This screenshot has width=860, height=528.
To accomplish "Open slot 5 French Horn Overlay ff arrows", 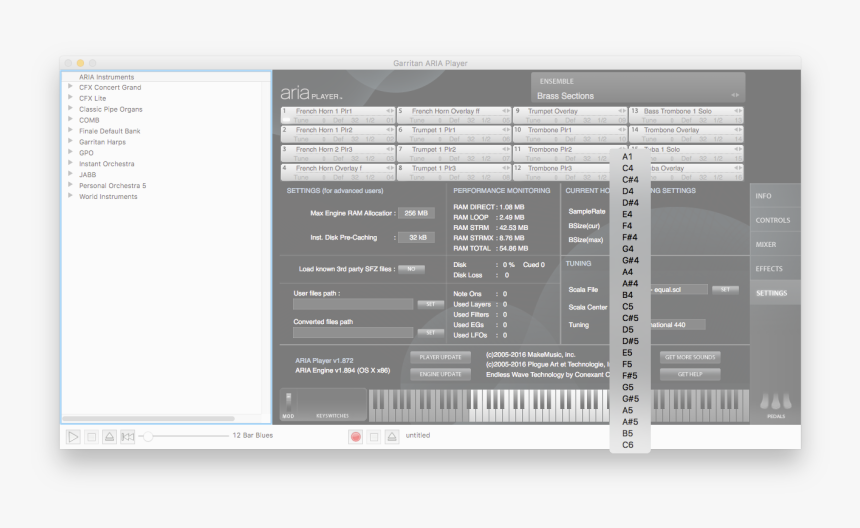I will pos(506,111).
